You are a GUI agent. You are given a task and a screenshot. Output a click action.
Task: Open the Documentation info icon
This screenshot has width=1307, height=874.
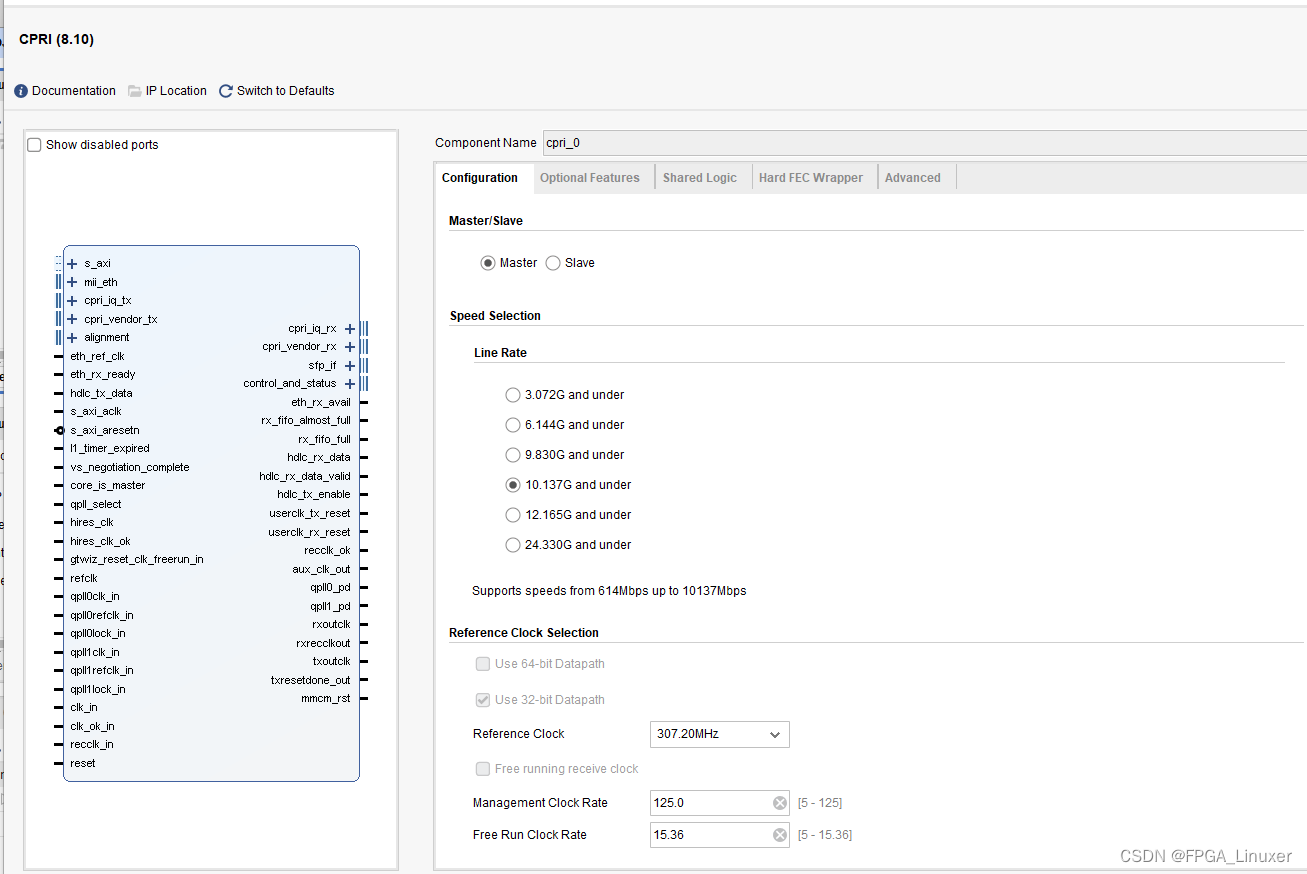pyautogui.click(x=21, y=91)
